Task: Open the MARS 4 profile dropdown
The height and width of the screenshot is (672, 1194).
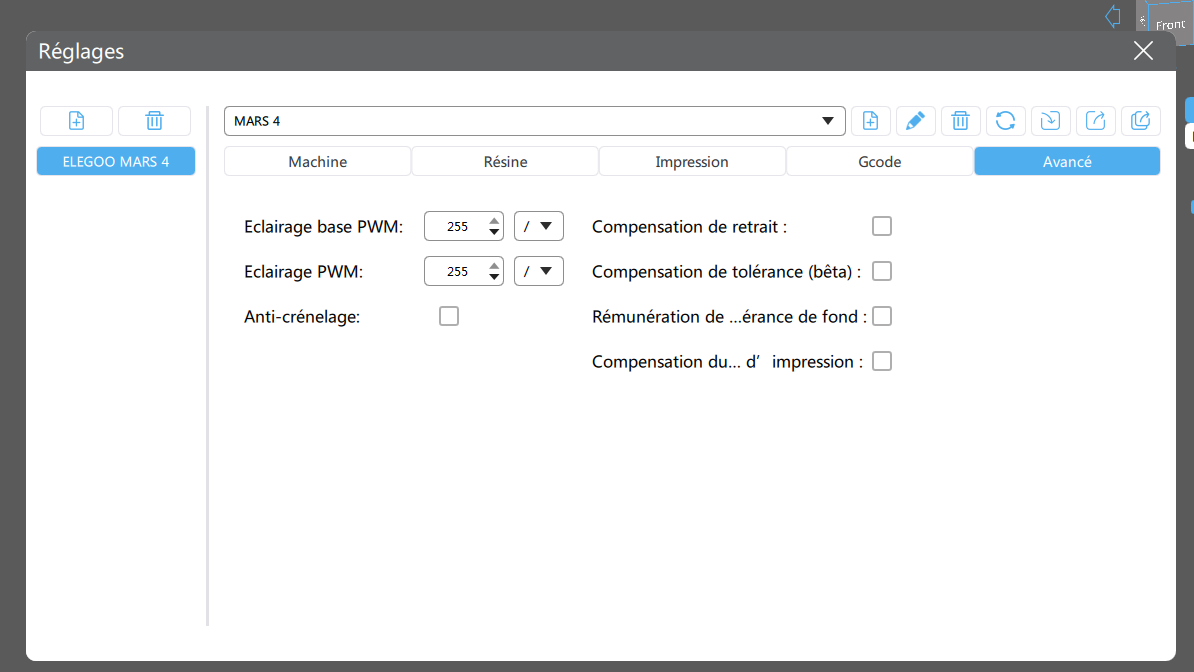Action: point(535,121)
